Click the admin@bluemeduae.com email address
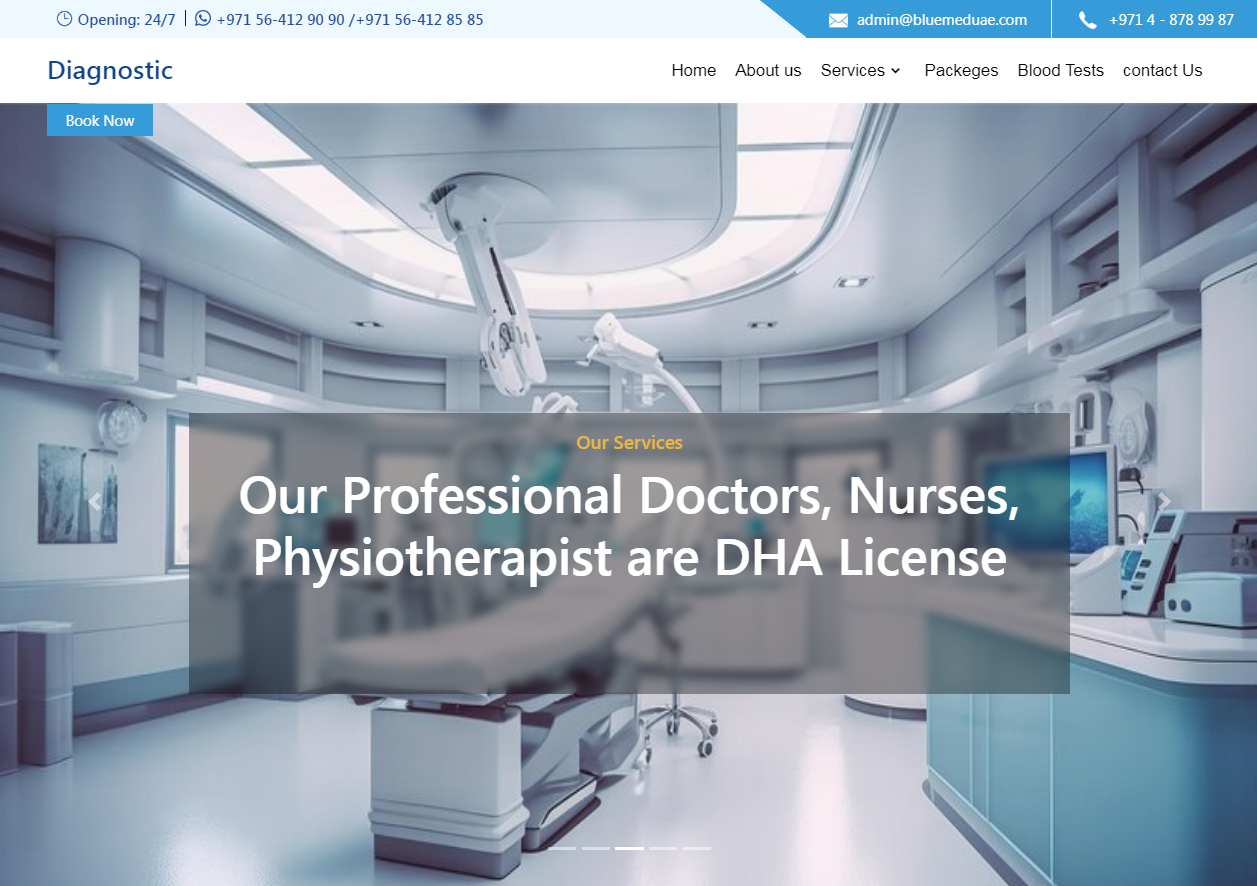The width and height of the screenshot is (1257, 886). click(941, 20)
